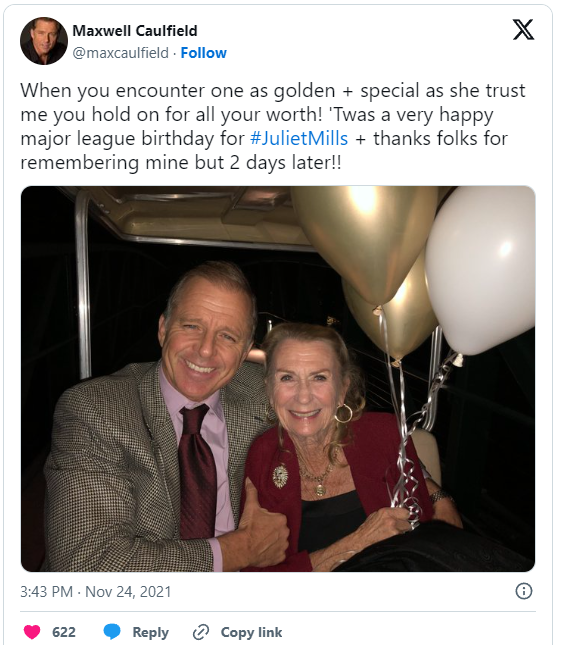Viewport: 564px width, 645px height.
Task: Click the white balloon in photo
Action: 480,270
